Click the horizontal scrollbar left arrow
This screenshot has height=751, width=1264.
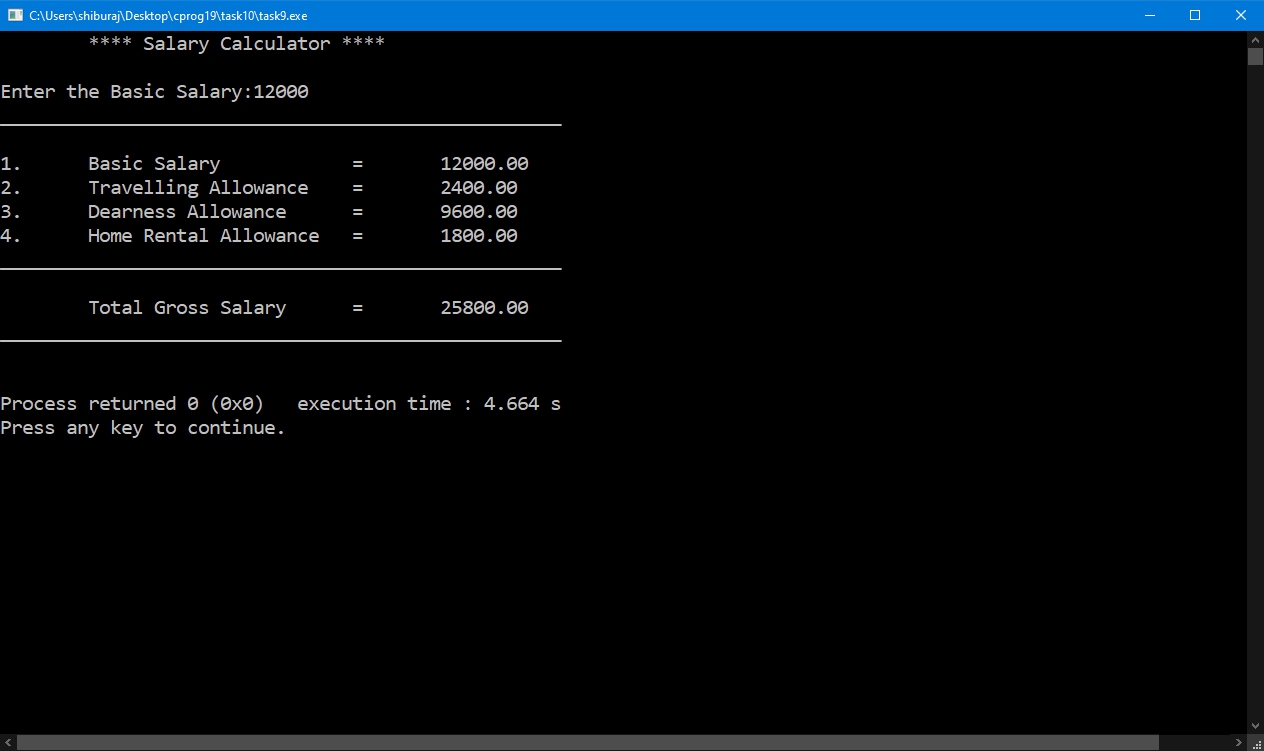(x=8, y=743)
